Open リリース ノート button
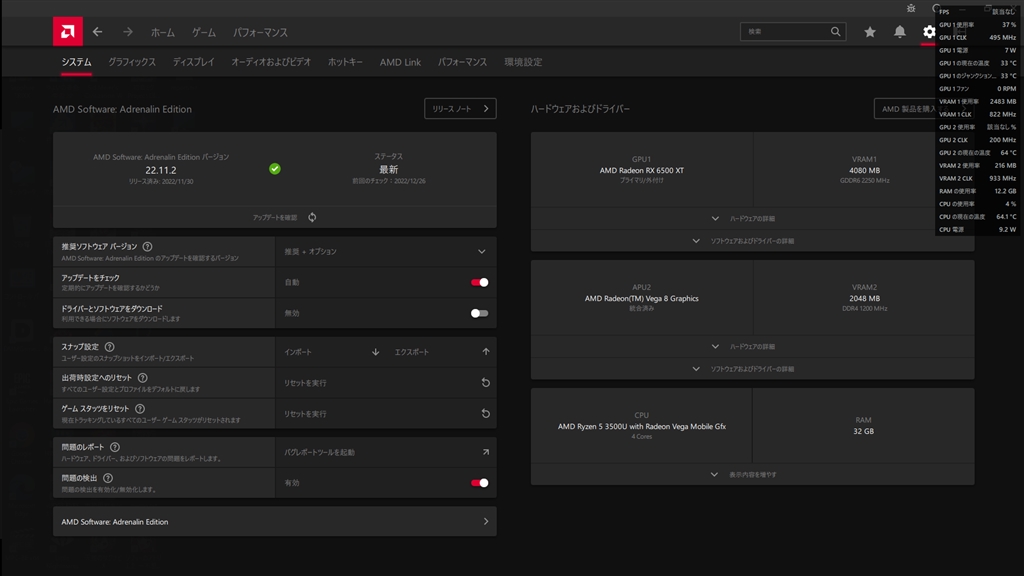This screenshot has width=1024, height=576. (x=460, y=109)
